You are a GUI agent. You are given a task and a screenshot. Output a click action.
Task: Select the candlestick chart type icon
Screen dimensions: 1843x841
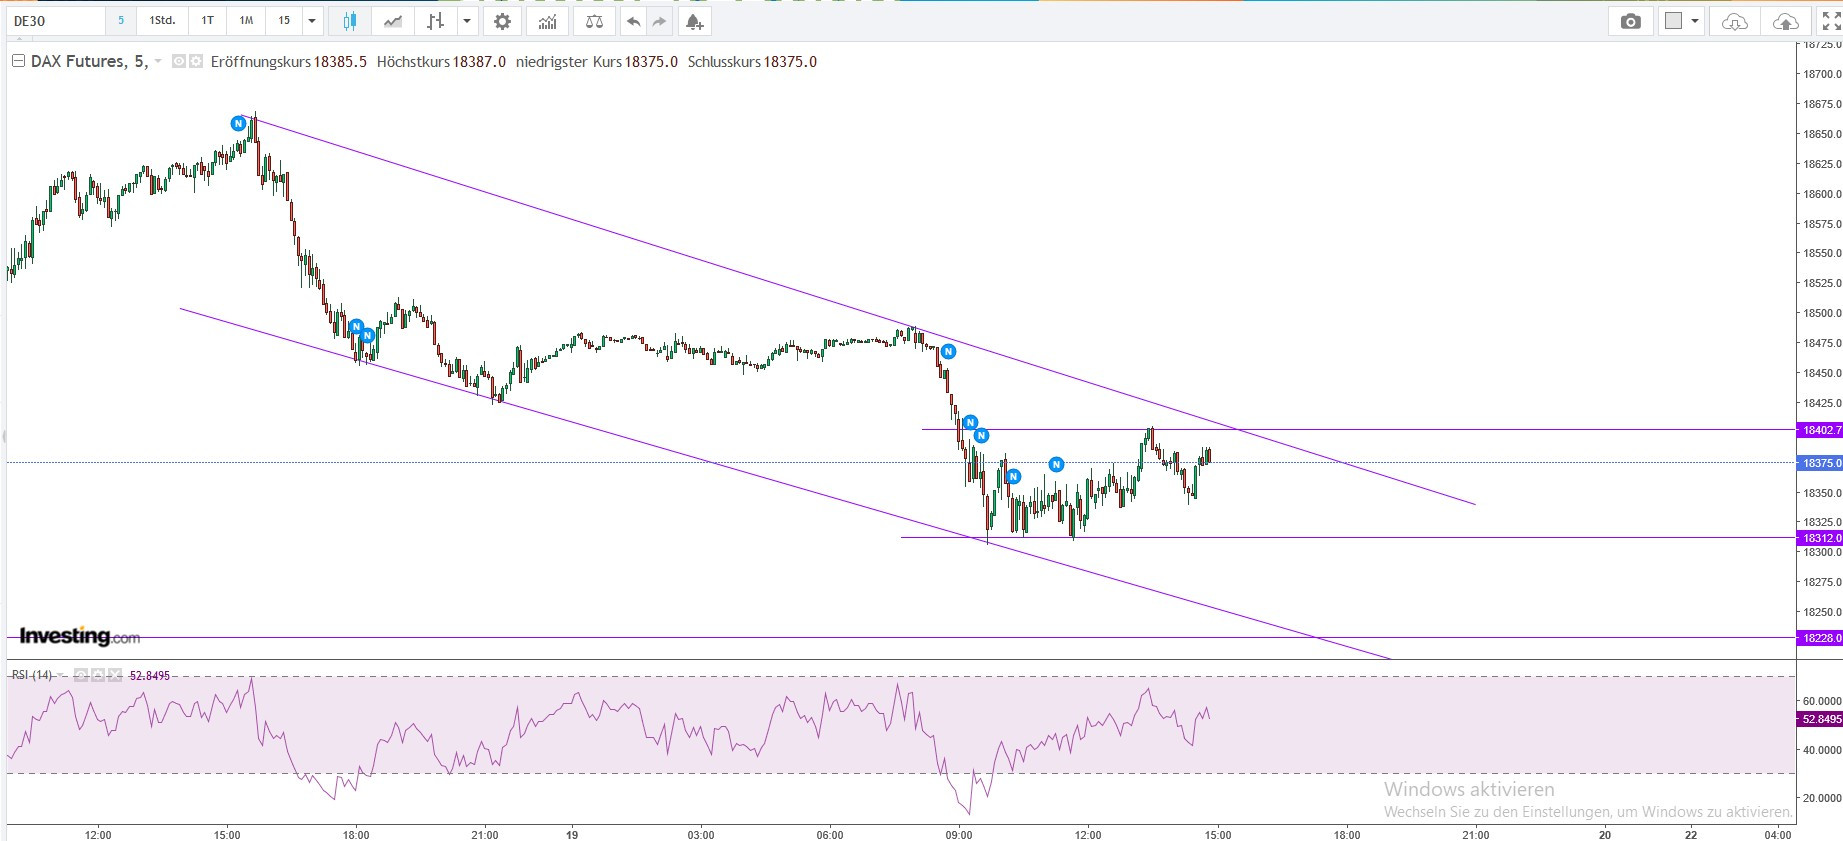click(x=350, y=21)
